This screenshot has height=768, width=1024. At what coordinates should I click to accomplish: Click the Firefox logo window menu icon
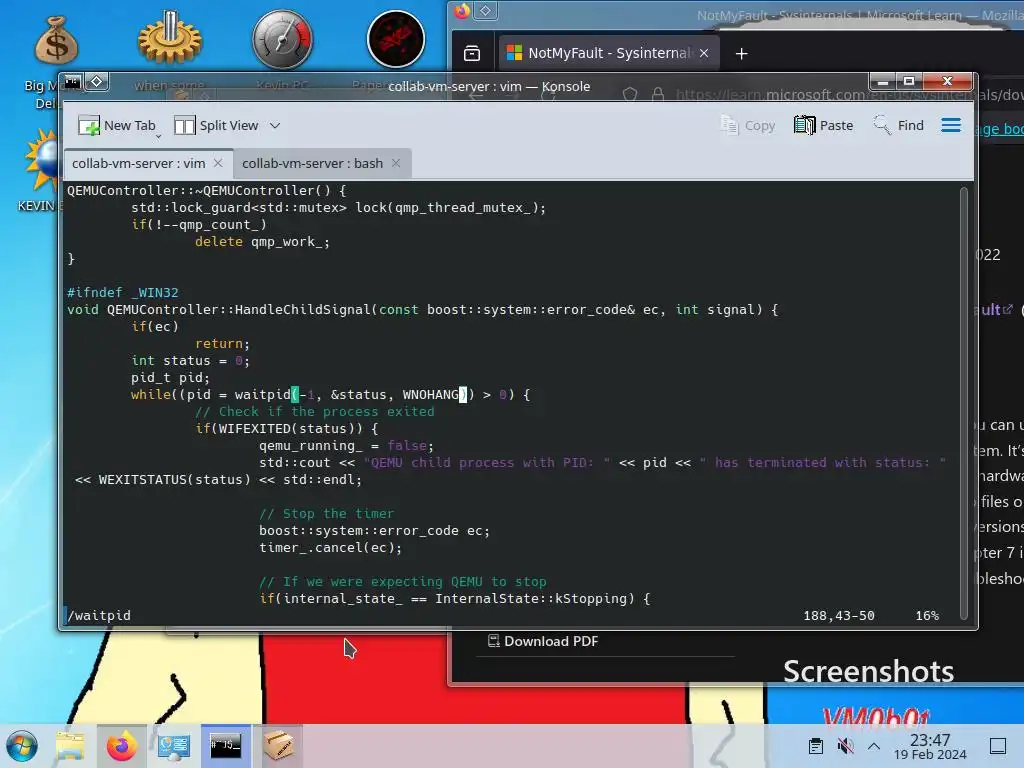click(462, 11)
